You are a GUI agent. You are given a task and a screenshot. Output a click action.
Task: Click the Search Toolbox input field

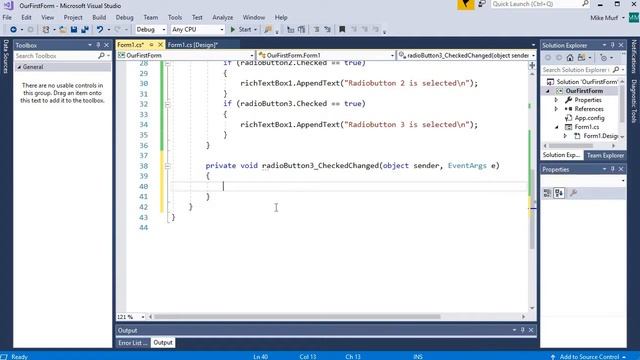pos(56,56)
